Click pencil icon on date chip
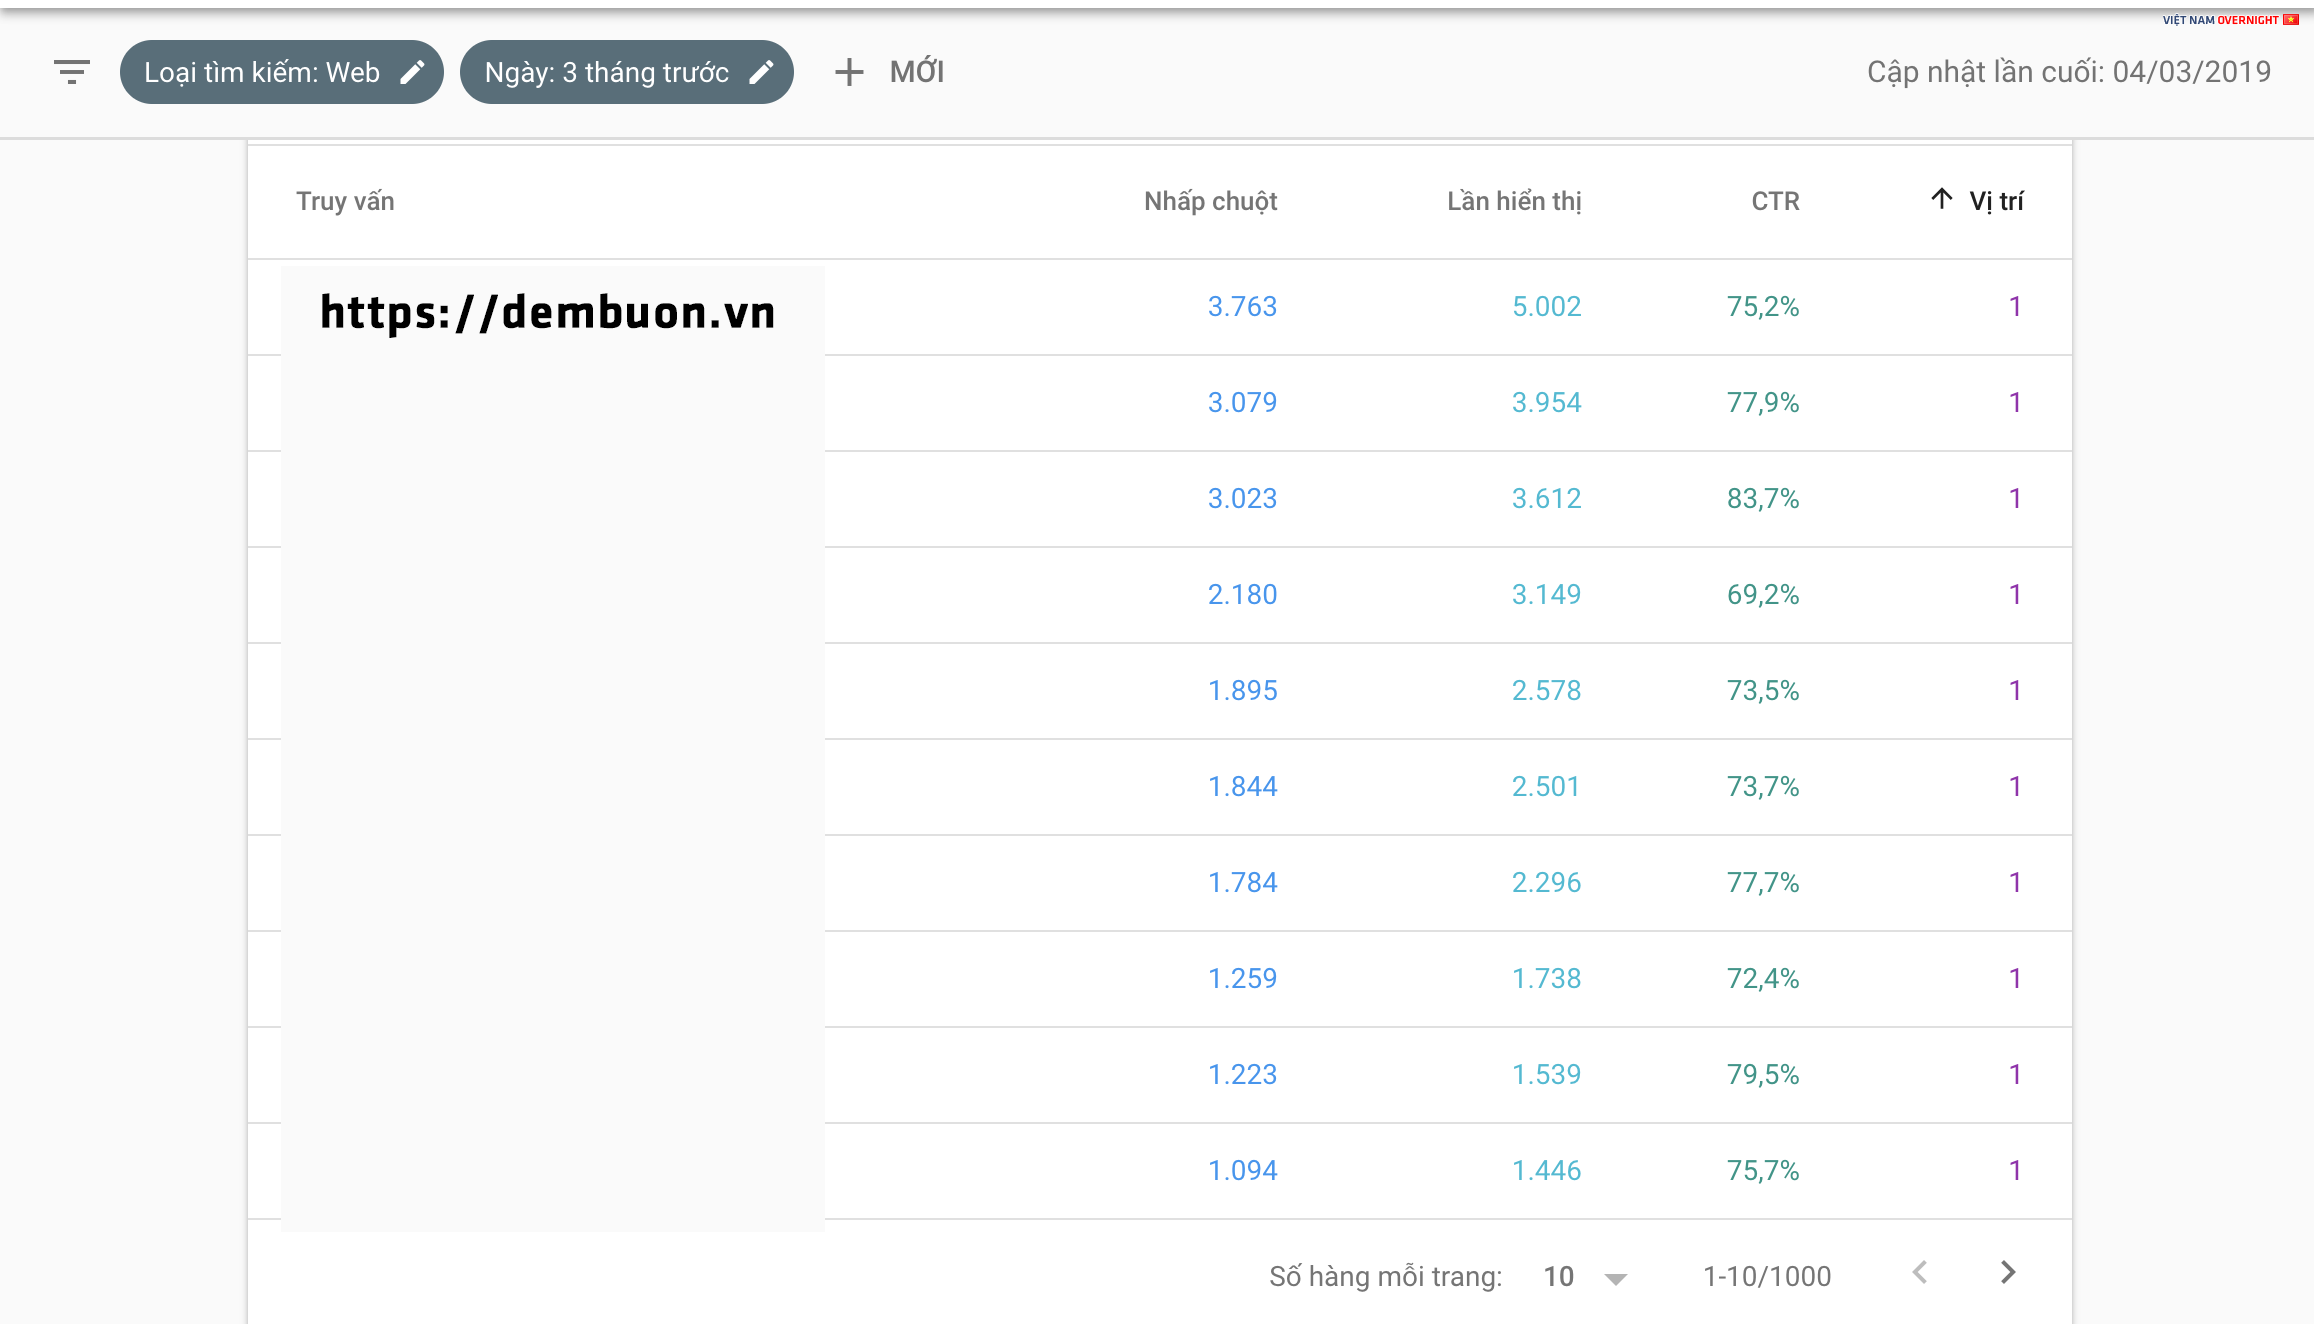Image resolution: width=2314 pixels, height=1324 pixels. (x=761, y=72)
